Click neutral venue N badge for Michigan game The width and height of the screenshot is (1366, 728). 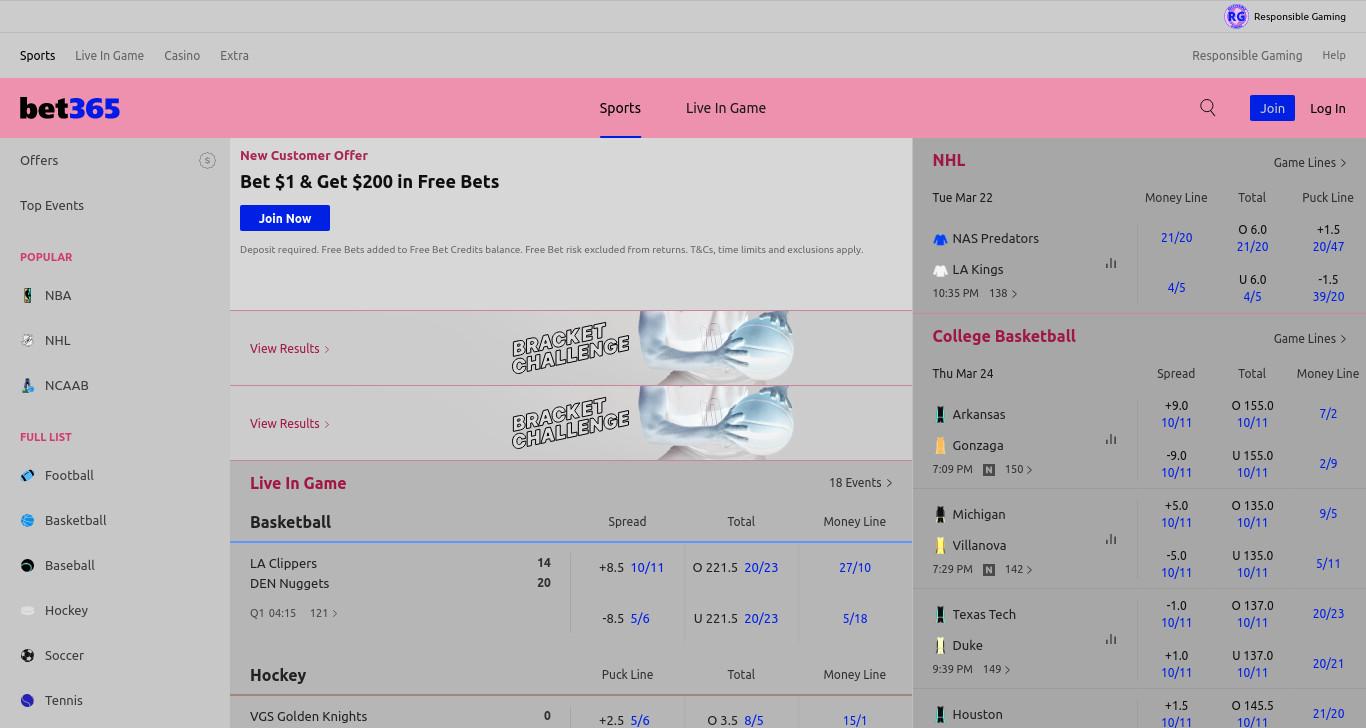click(989, 570)
